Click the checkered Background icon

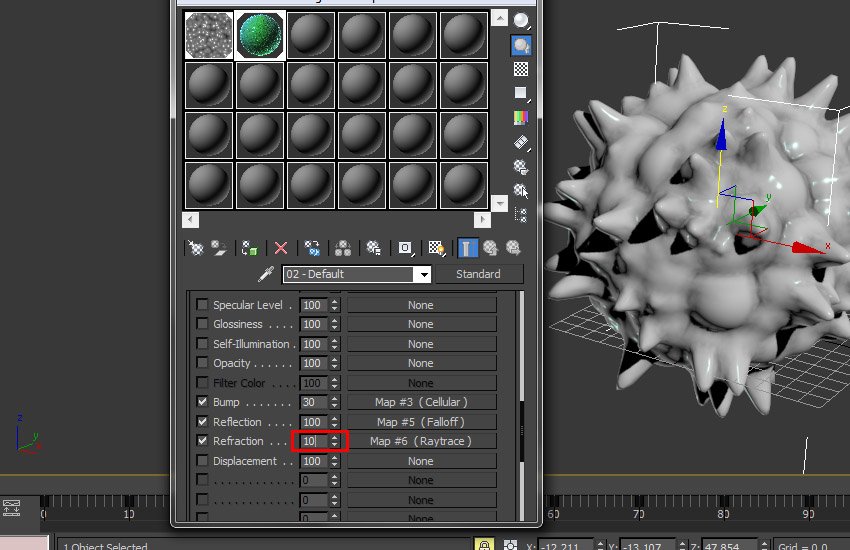521,69
